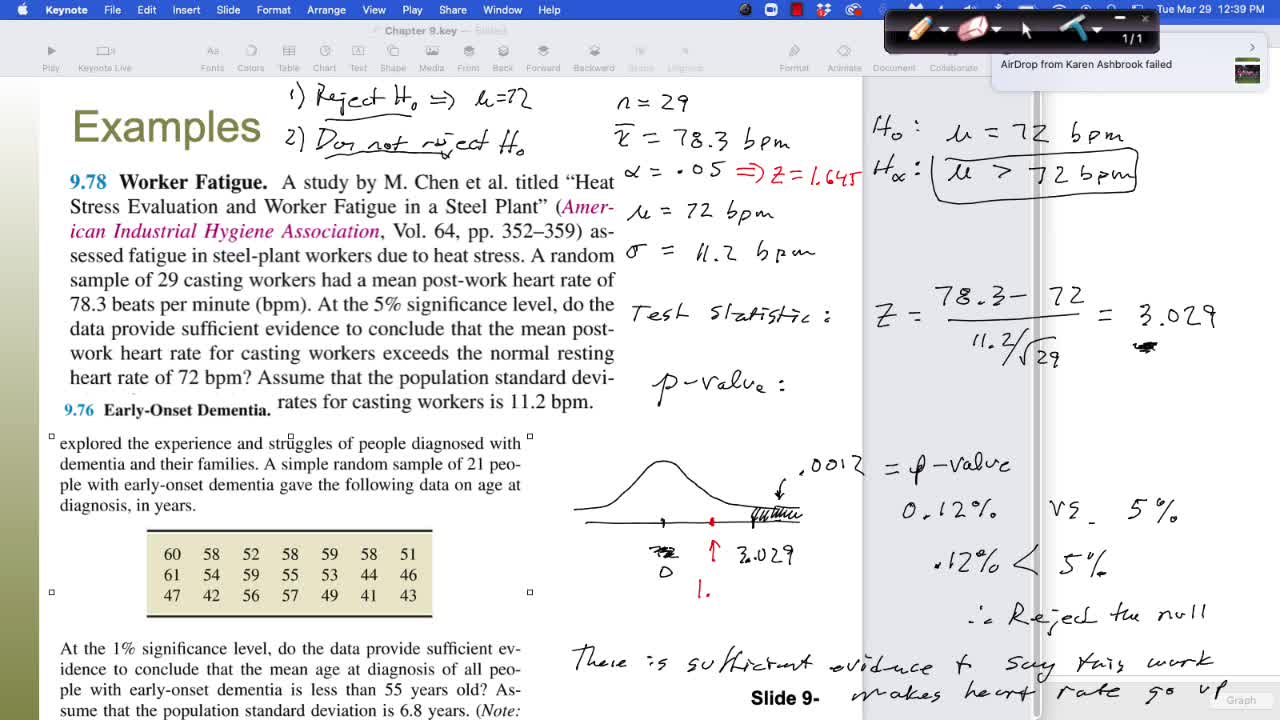
Task: Select the pencil tool in annotation palette
Action: 921,29
